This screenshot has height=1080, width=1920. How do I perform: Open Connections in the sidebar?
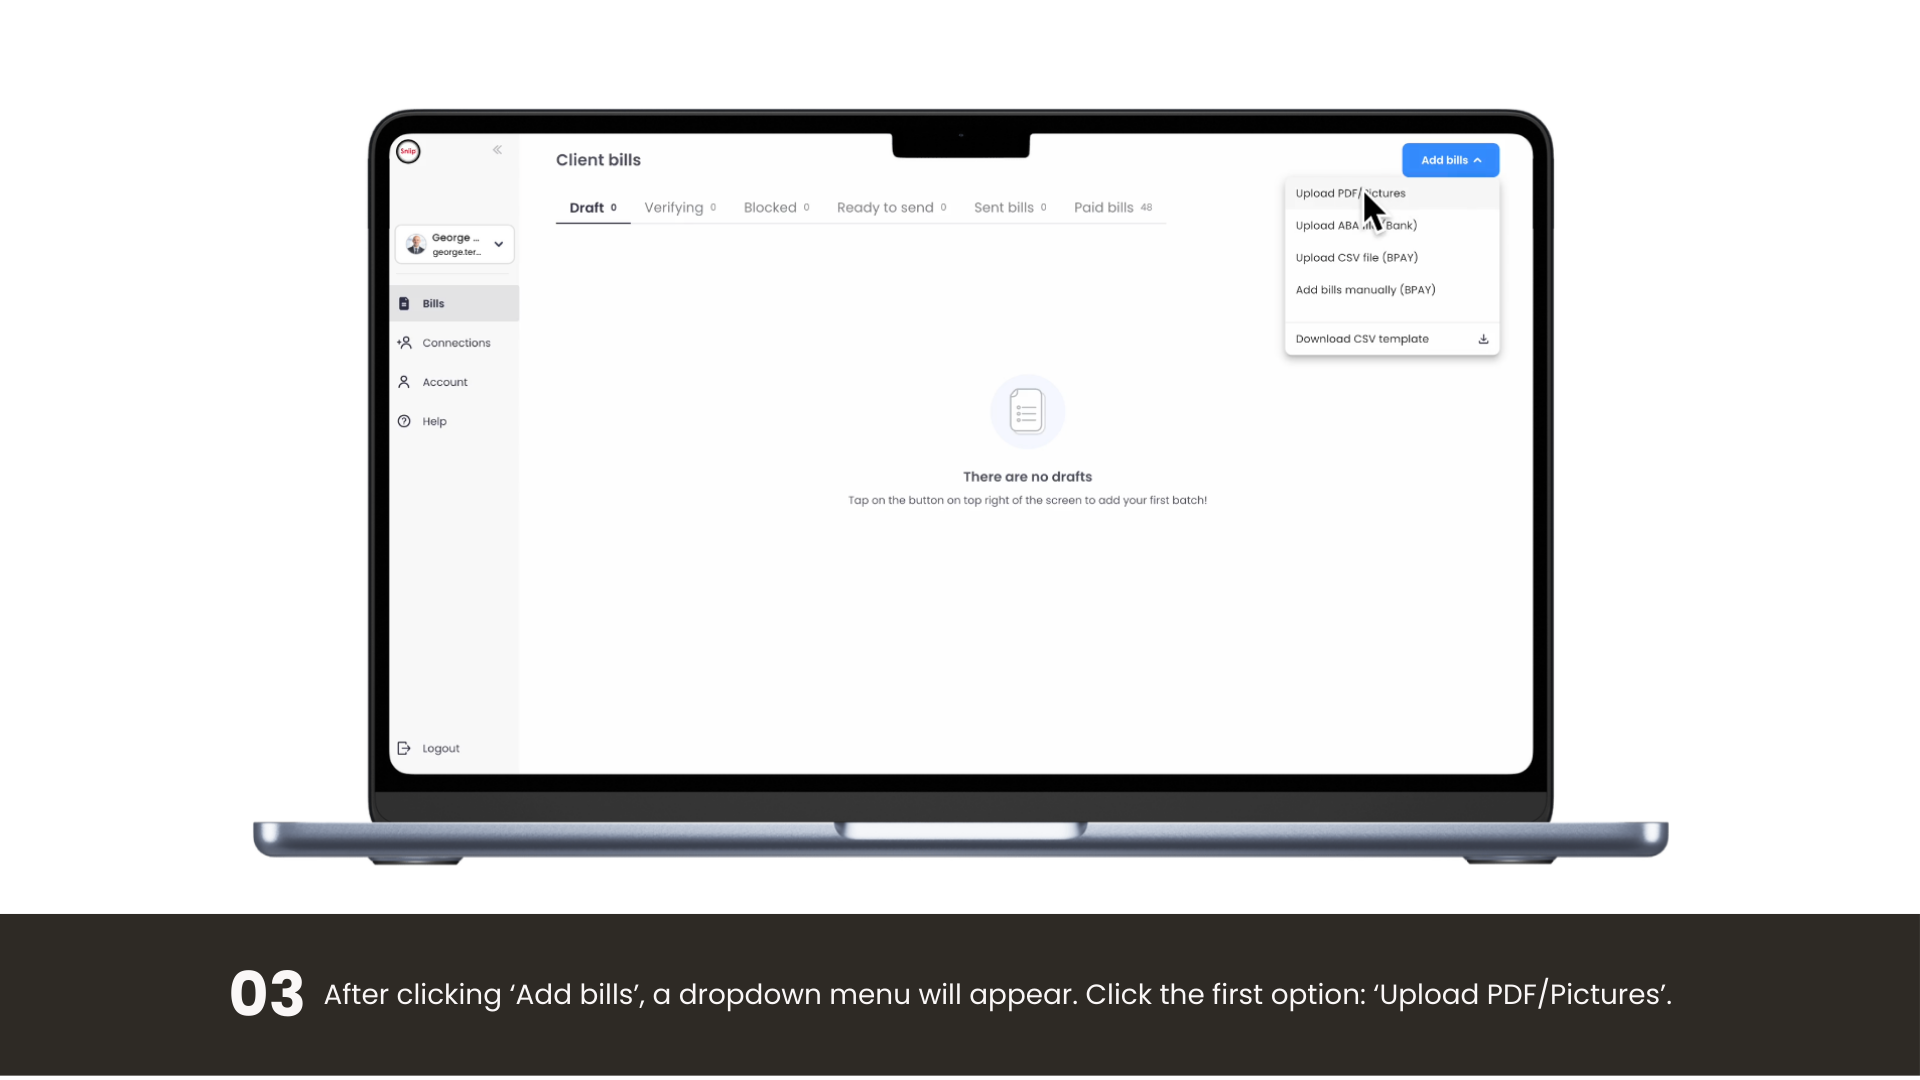click(456, 343)
